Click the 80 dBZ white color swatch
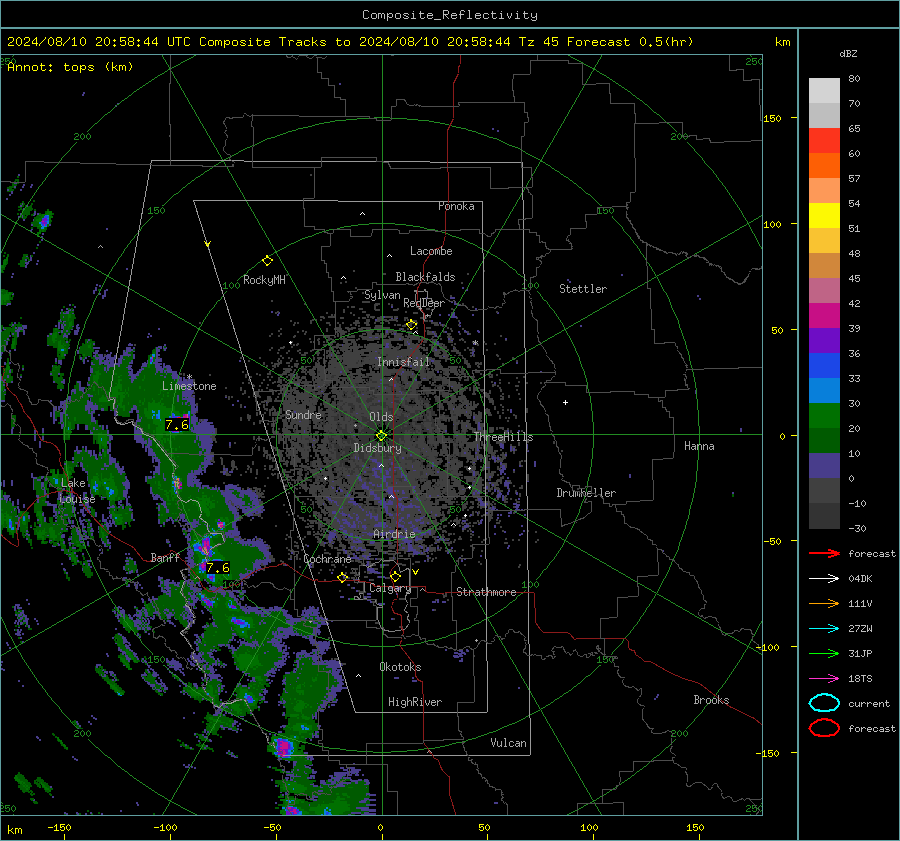Viewport: 900px width, 841px height. [824, 91]
